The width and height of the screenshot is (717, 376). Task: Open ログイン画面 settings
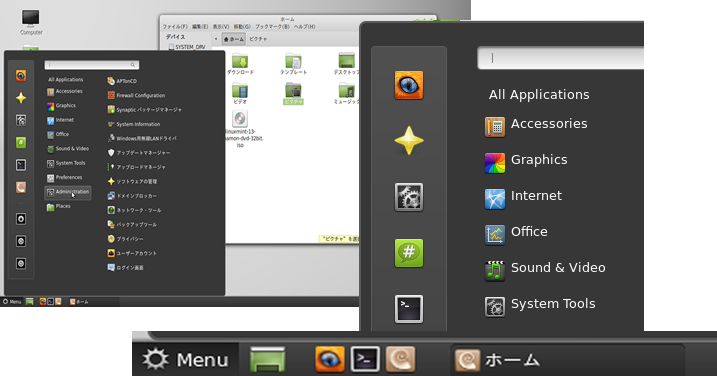pos(125,268)
